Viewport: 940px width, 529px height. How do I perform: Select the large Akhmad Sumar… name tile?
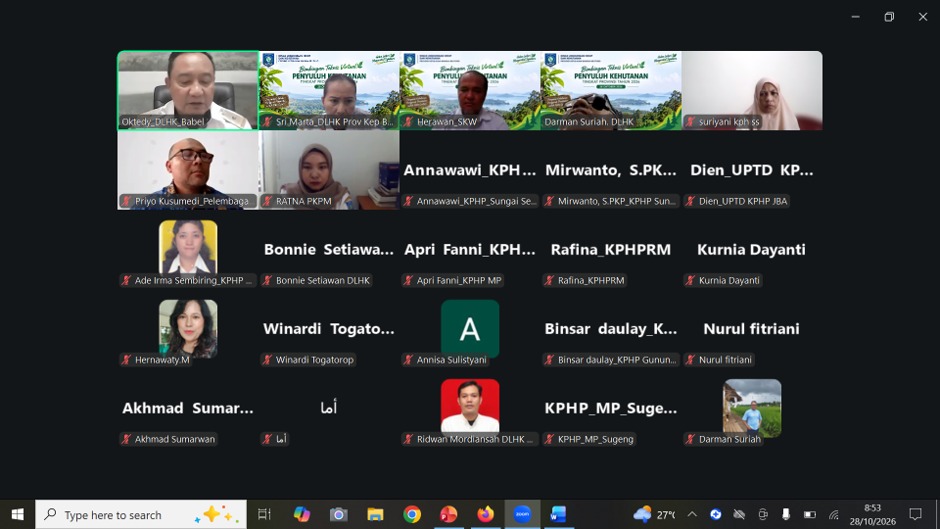point(188,408)
